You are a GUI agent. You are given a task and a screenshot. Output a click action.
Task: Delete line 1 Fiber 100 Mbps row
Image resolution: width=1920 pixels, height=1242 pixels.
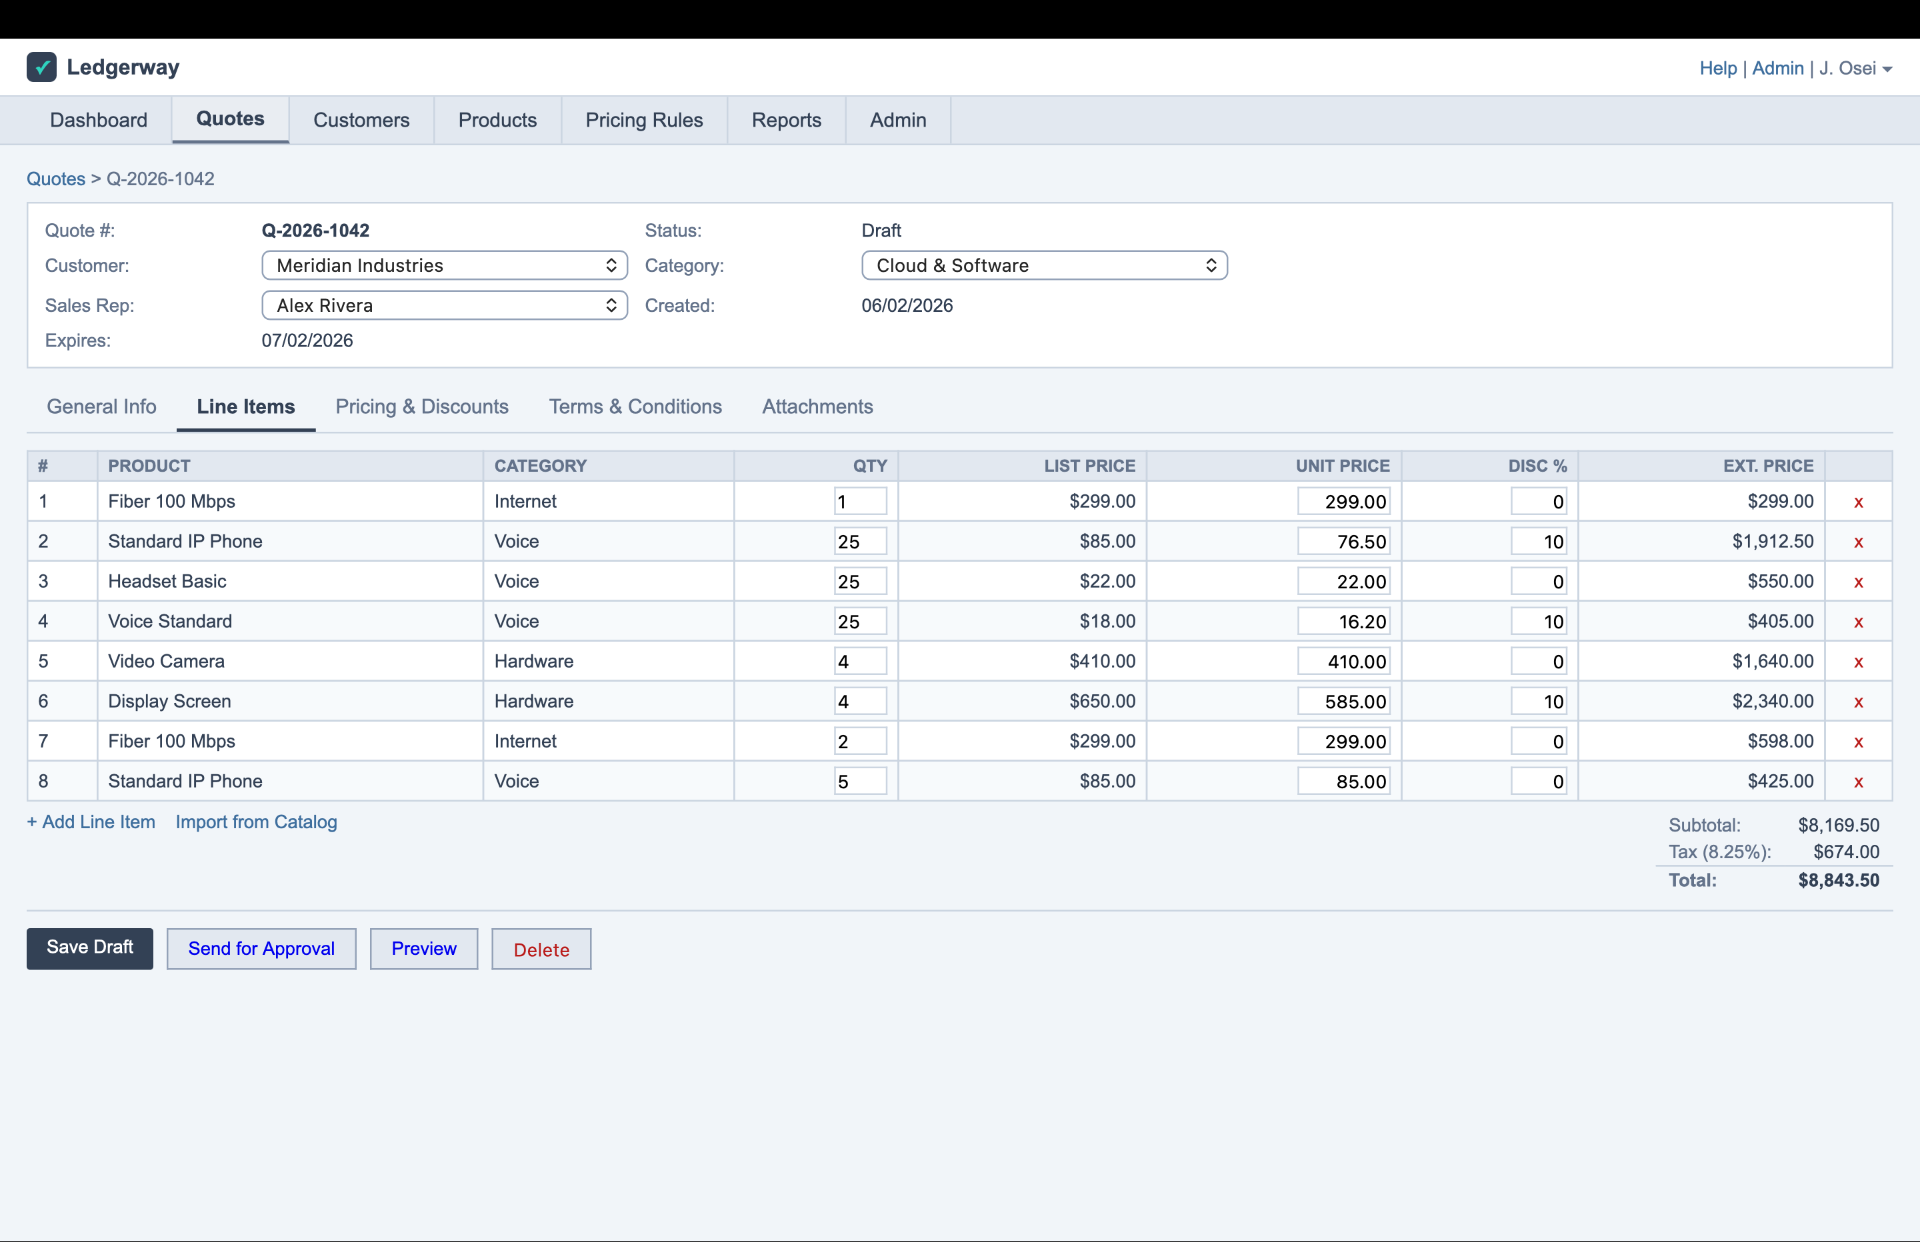point(1858,502)
